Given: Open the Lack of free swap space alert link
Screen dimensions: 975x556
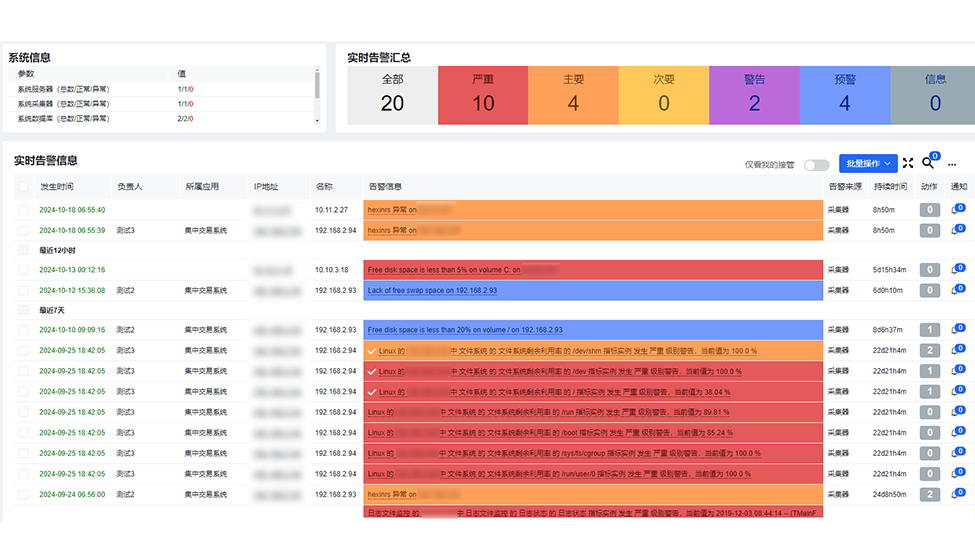Looking at the screenshot, I should (432, 290).
